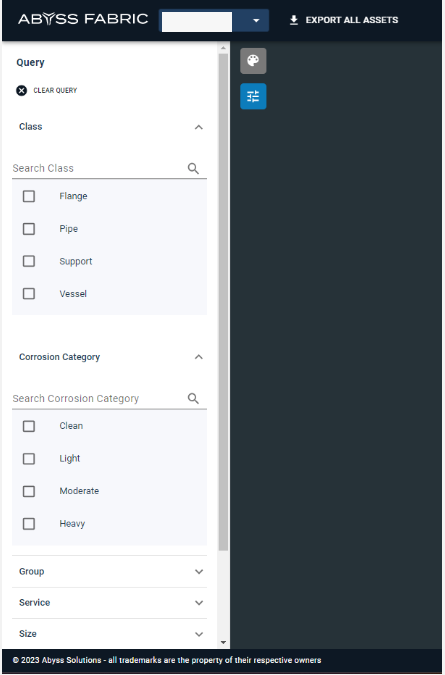Viewport: 445px width, 675px height.
Task: Click the scrollbar down arrow
Action: tap(223, 642)
